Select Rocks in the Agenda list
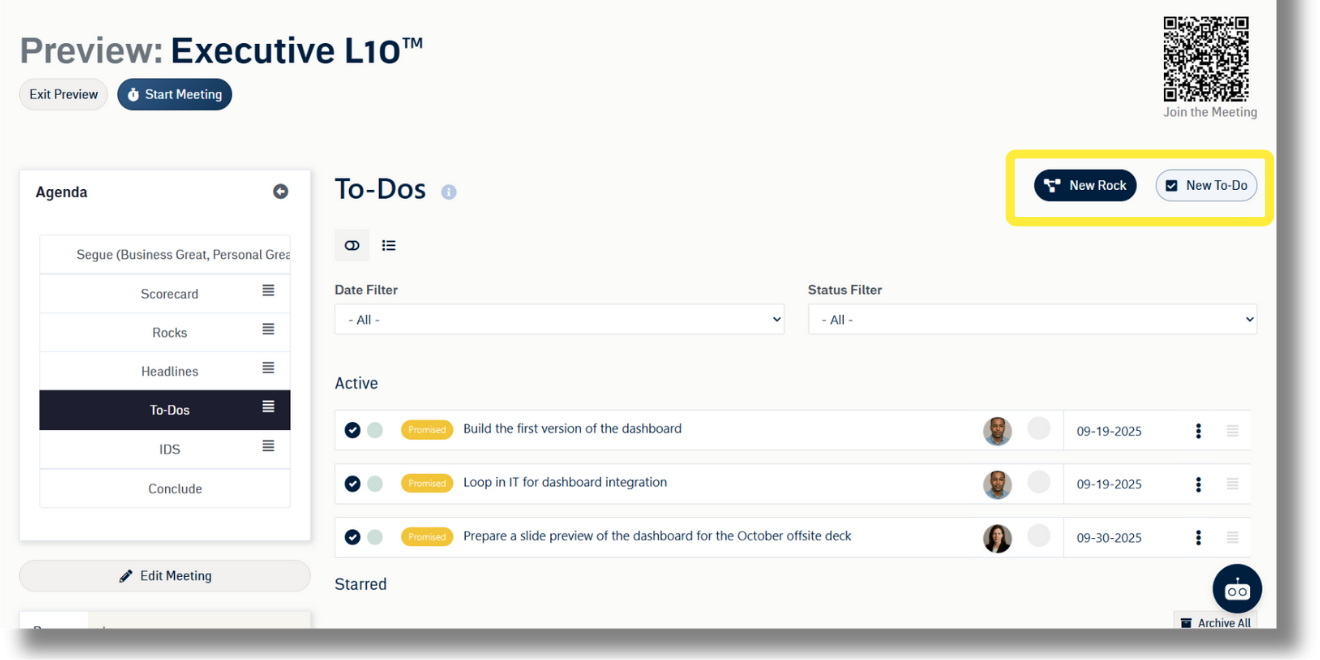Viewport: 1320px width, 660px height. [169, 333]
